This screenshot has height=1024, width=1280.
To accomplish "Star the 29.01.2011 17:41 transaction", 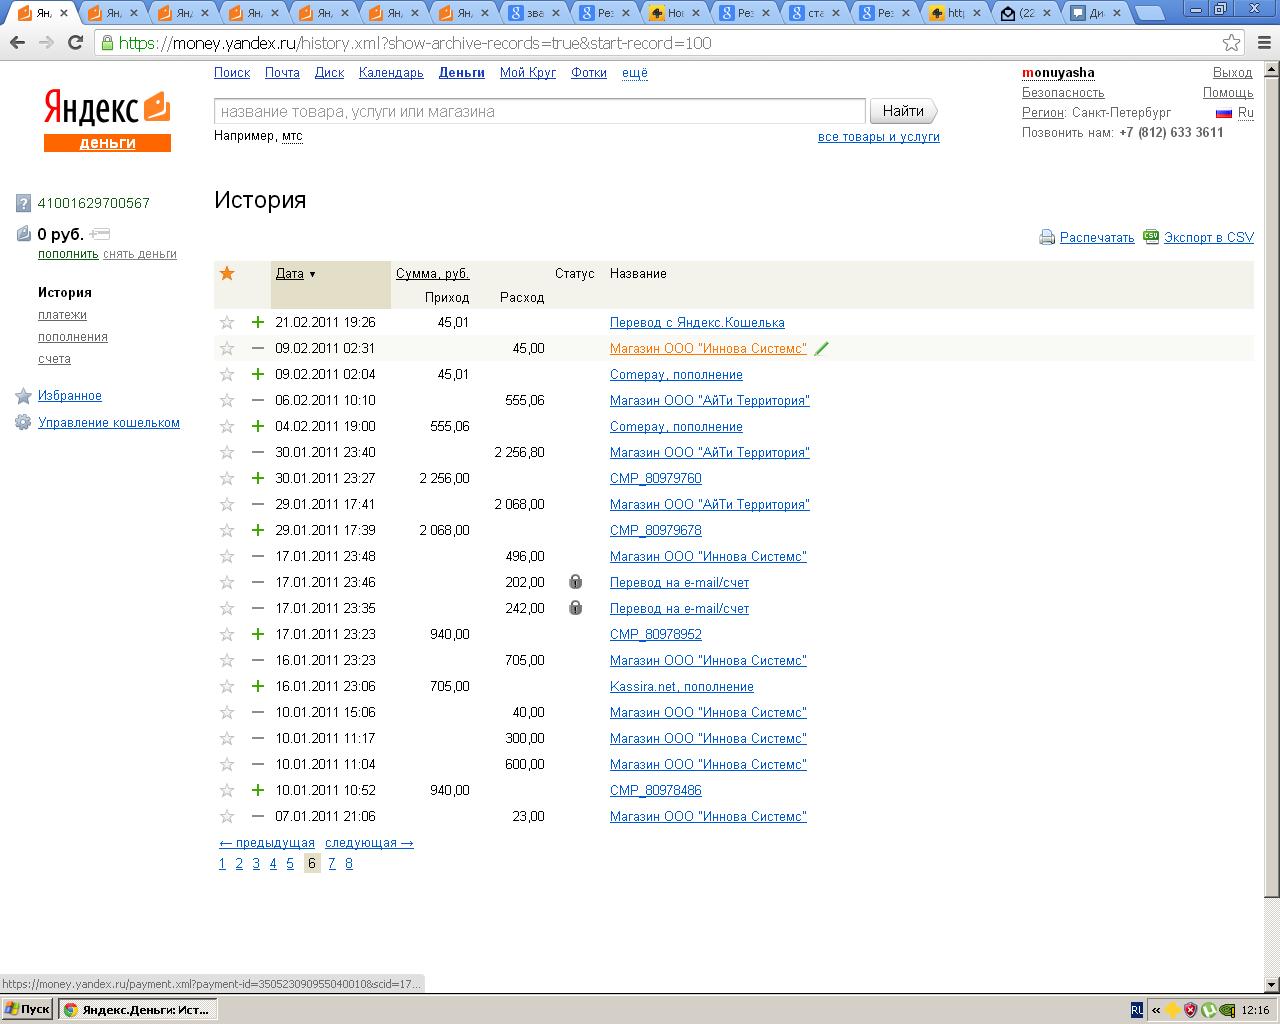I will [227, 504].
